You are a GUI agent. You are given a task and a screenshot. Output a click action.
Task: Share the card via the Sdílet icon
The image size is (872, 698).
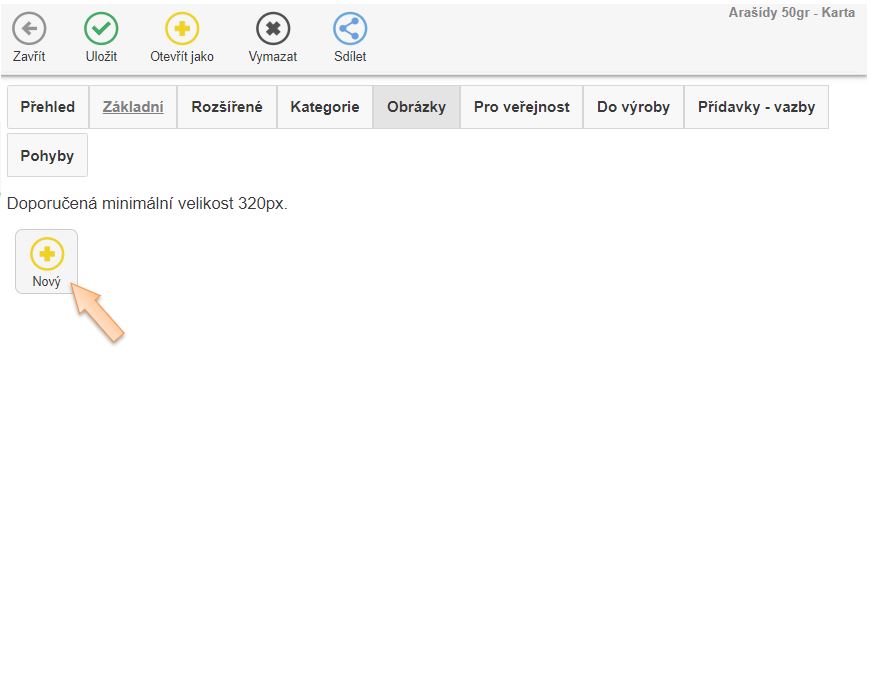pos(350,29)
